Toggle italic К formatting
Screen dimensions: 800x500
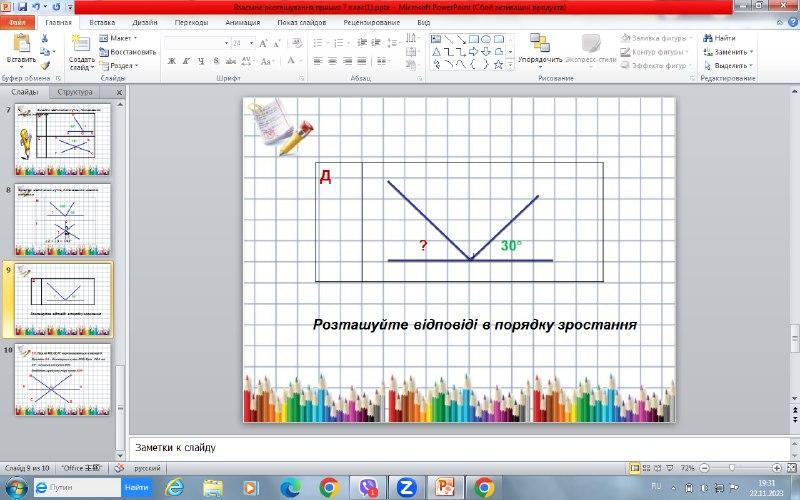(186, 61)
